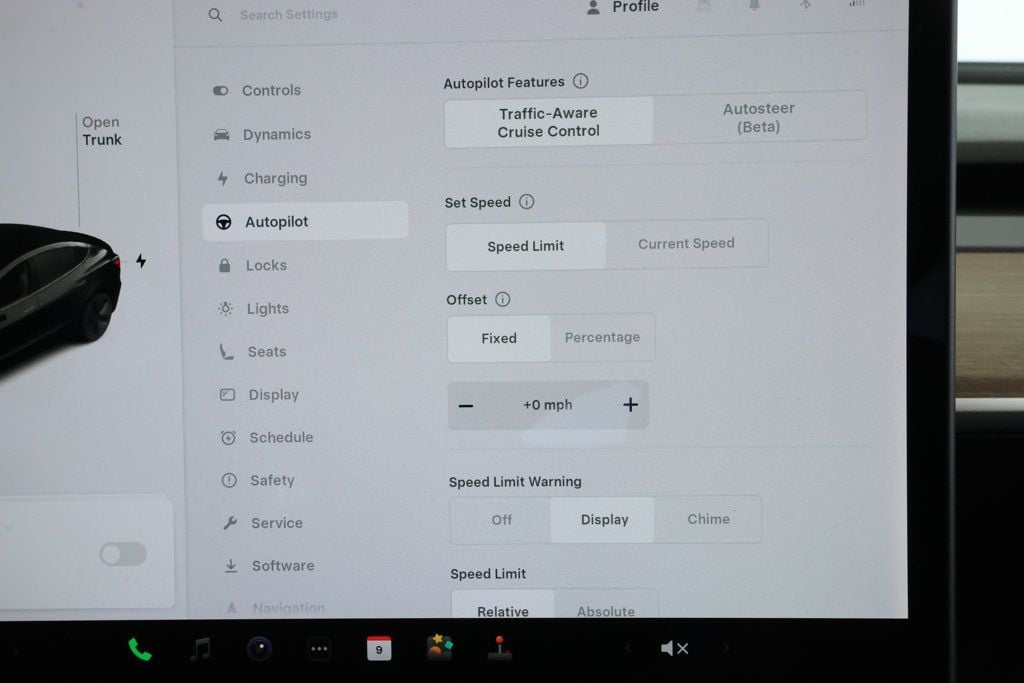
Task: Set Speed Limit Warning to Chime
Action: 708,520
